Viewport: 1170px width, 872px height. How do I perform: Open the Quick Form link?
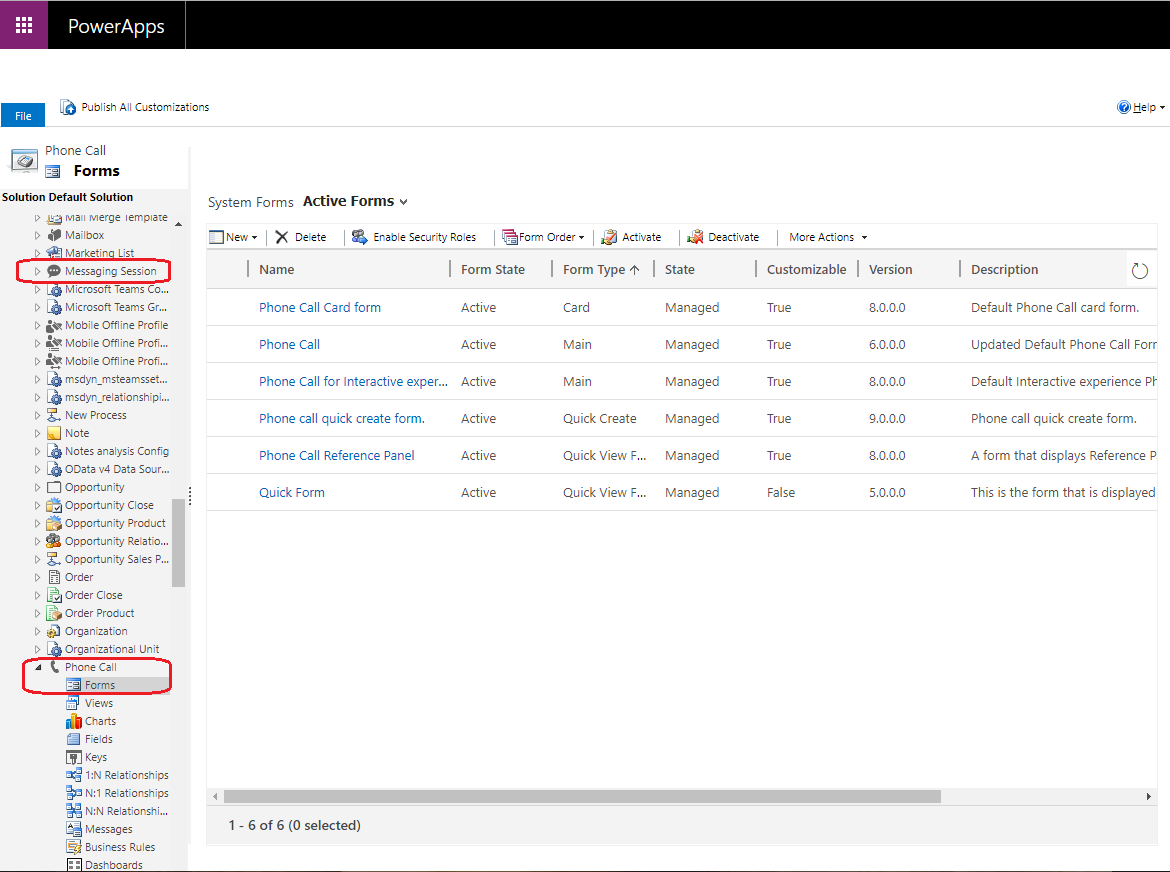[x=291, y=493]
